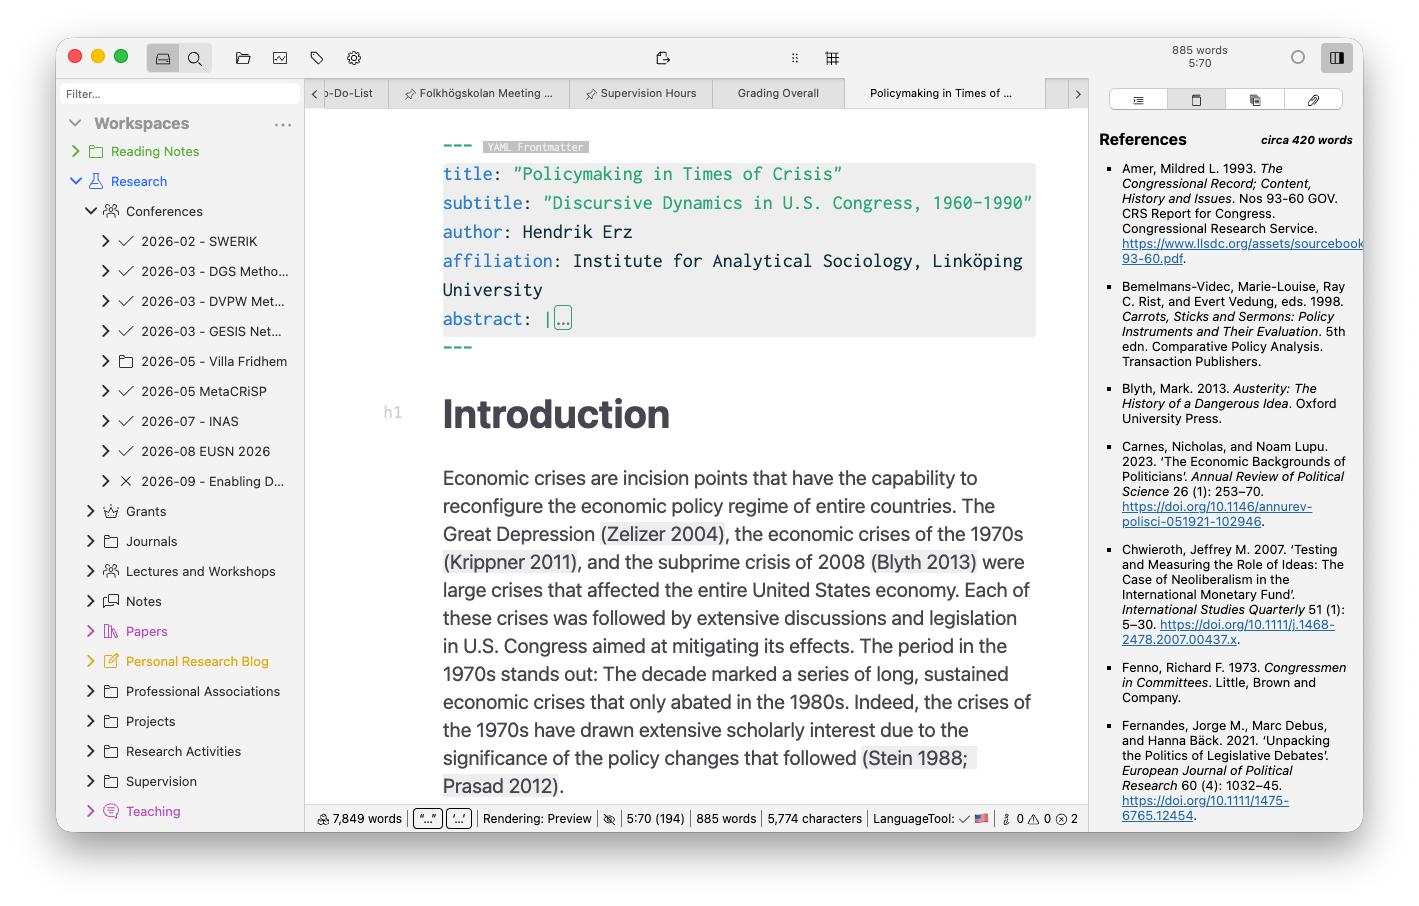Open the Grading Overall tab
The height and width of the screenshot is (906, 1419).
point(778,93)
